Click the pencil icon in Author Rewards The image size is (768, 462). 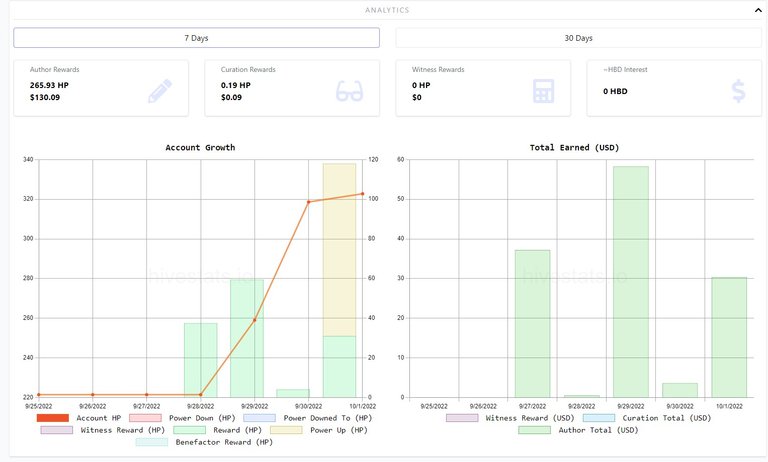pyautogui.click(x=160, y=91)
